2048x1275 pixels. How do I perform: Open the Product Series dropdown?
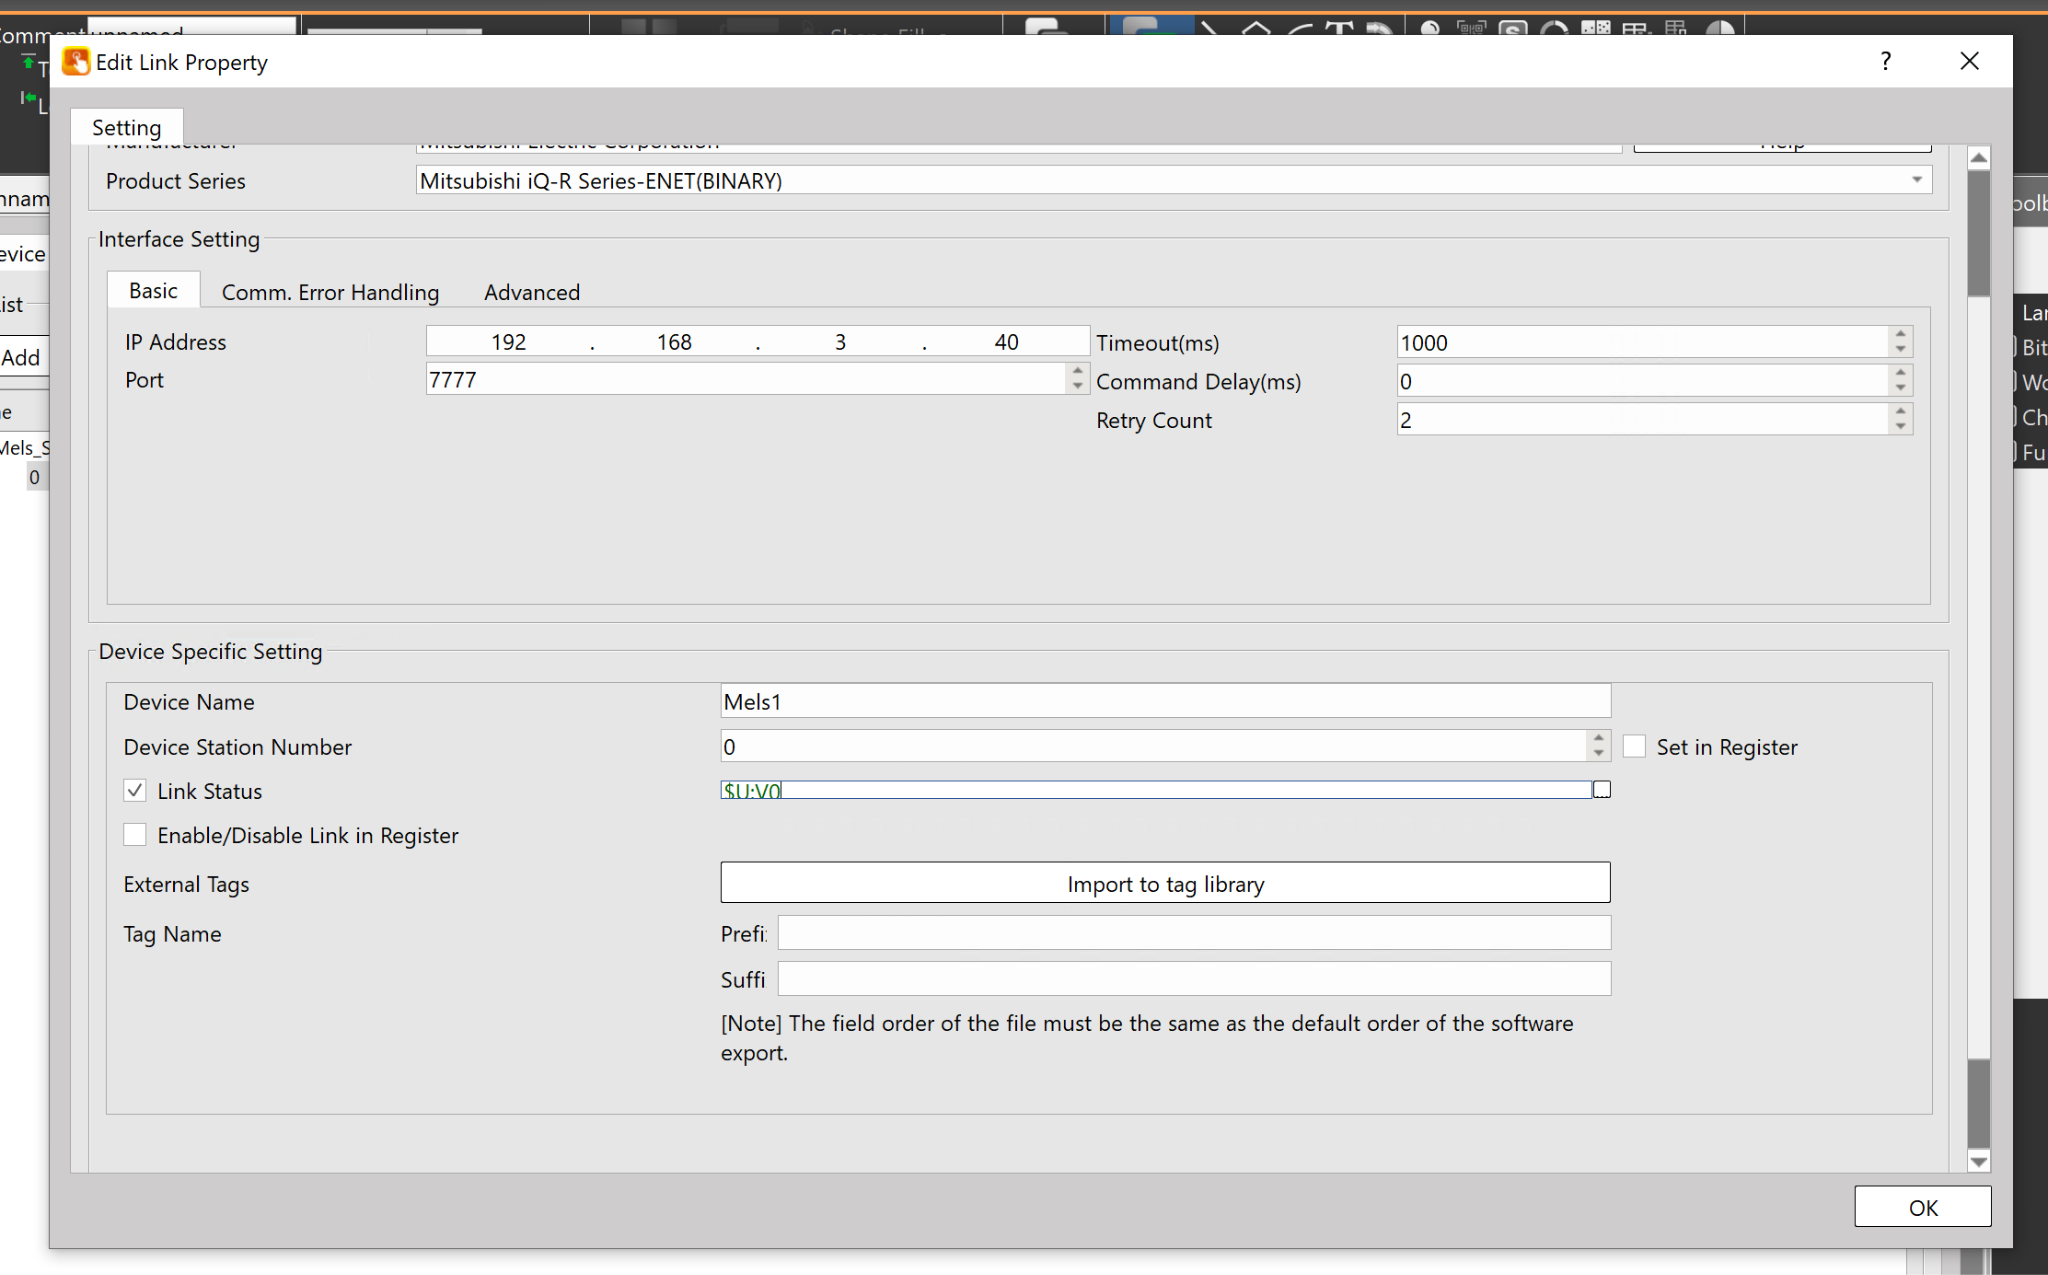pos(1916,181)
